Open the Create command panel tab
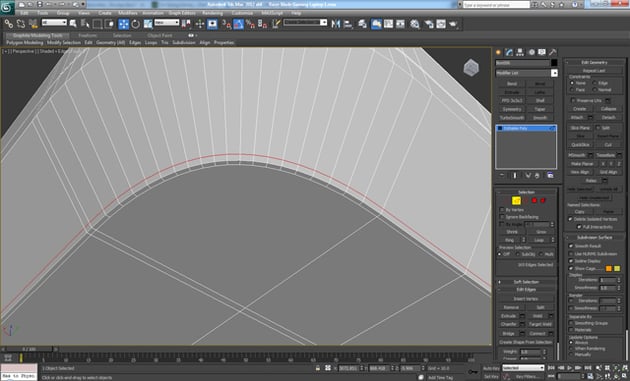Image resolution: width=630 pixels, height=381 pixels. click(x=499, y=52)
